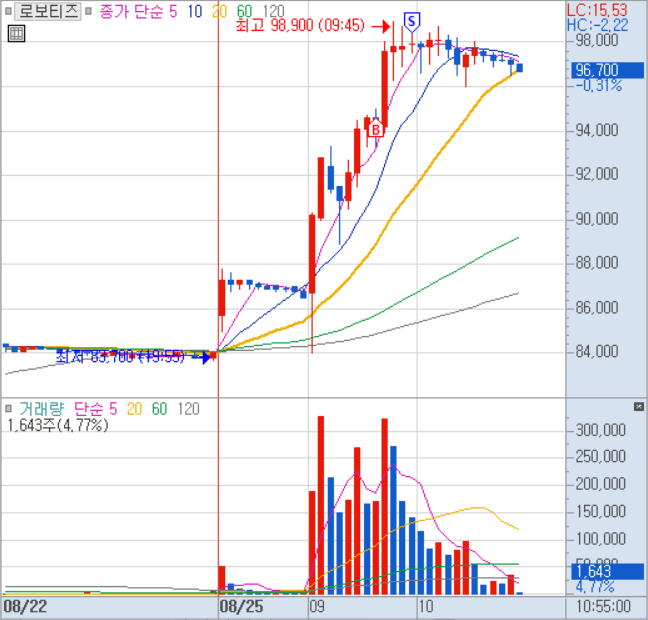Click the B buy signal marker
The height and width of the screenshot is (620, 648).
[374, 128]
